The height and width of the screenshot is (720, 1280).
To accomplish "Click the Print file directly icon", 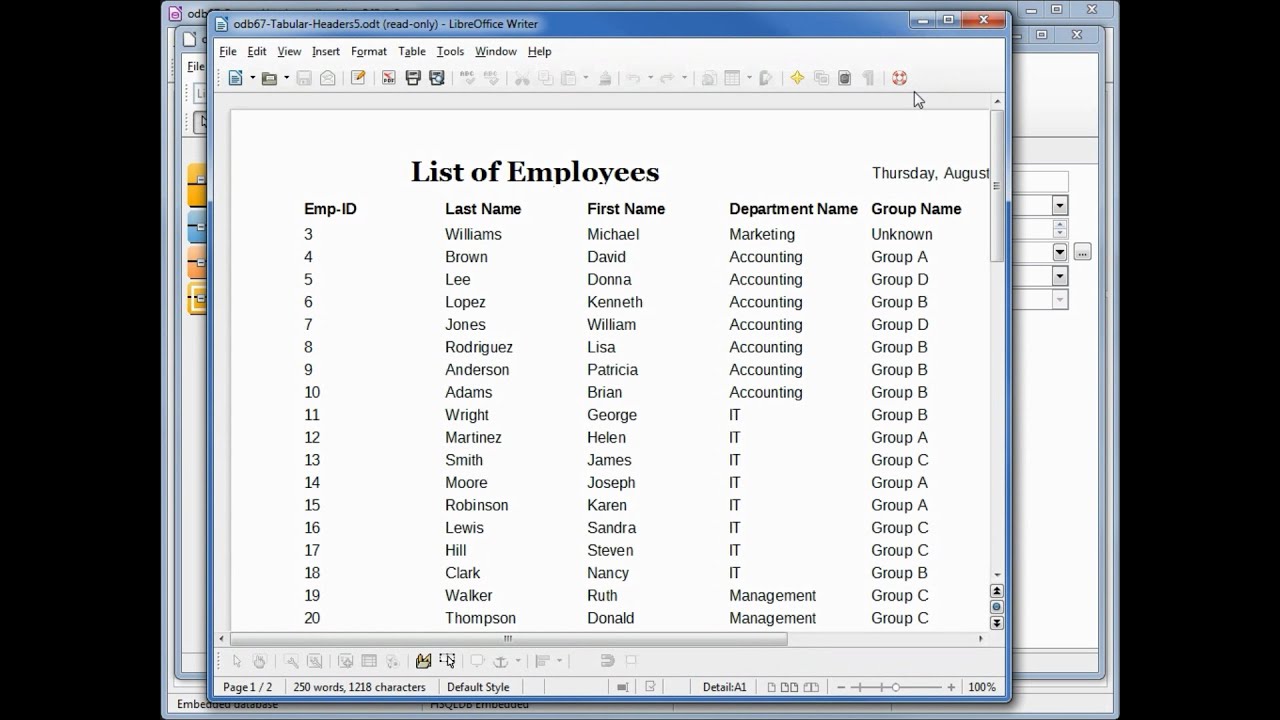I will click(413, 78).
